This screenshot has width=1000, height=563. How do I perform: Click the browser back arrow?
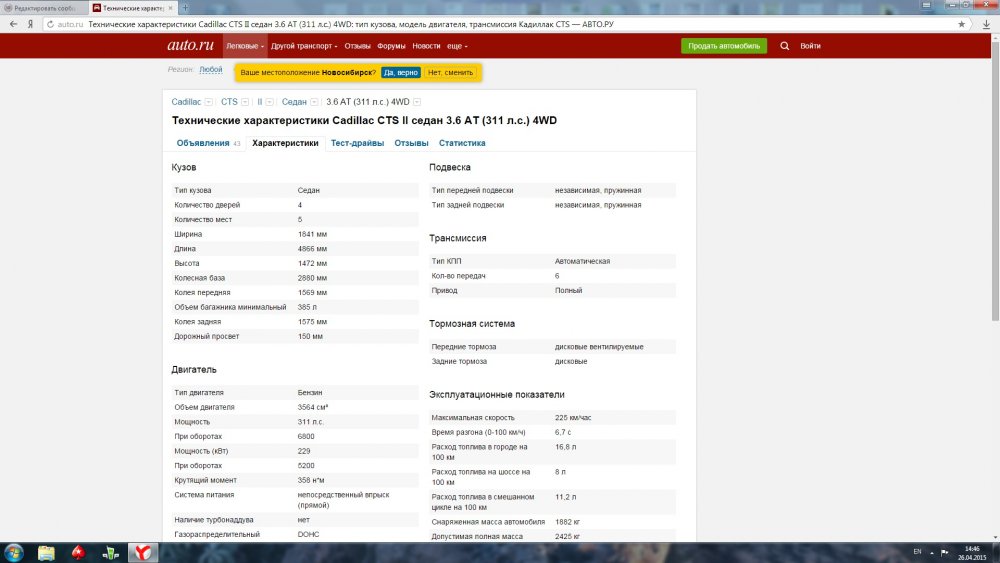pos(11,22)
